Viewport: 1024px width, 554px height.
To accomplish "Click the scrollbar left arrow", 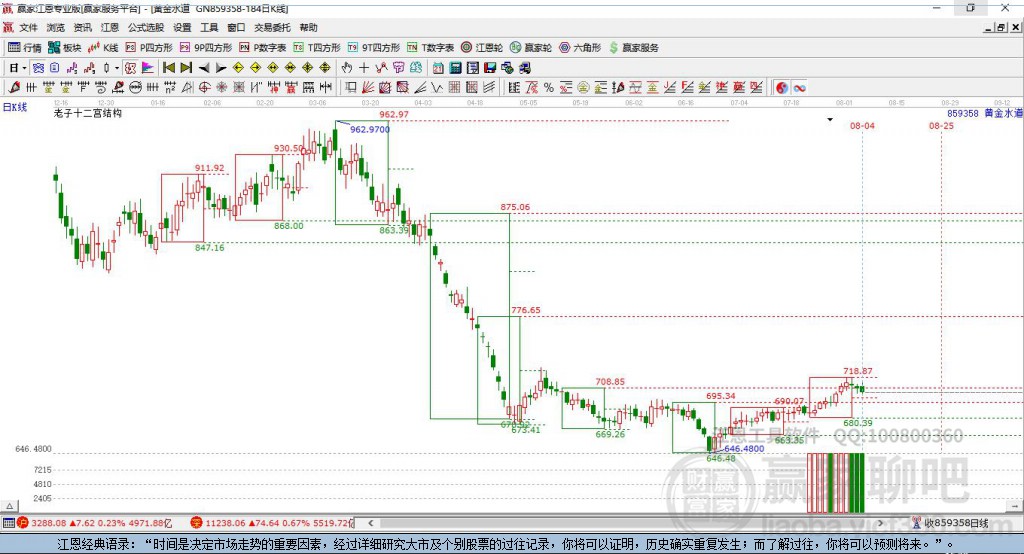I will pyautogui.click(x=371, y=523).
